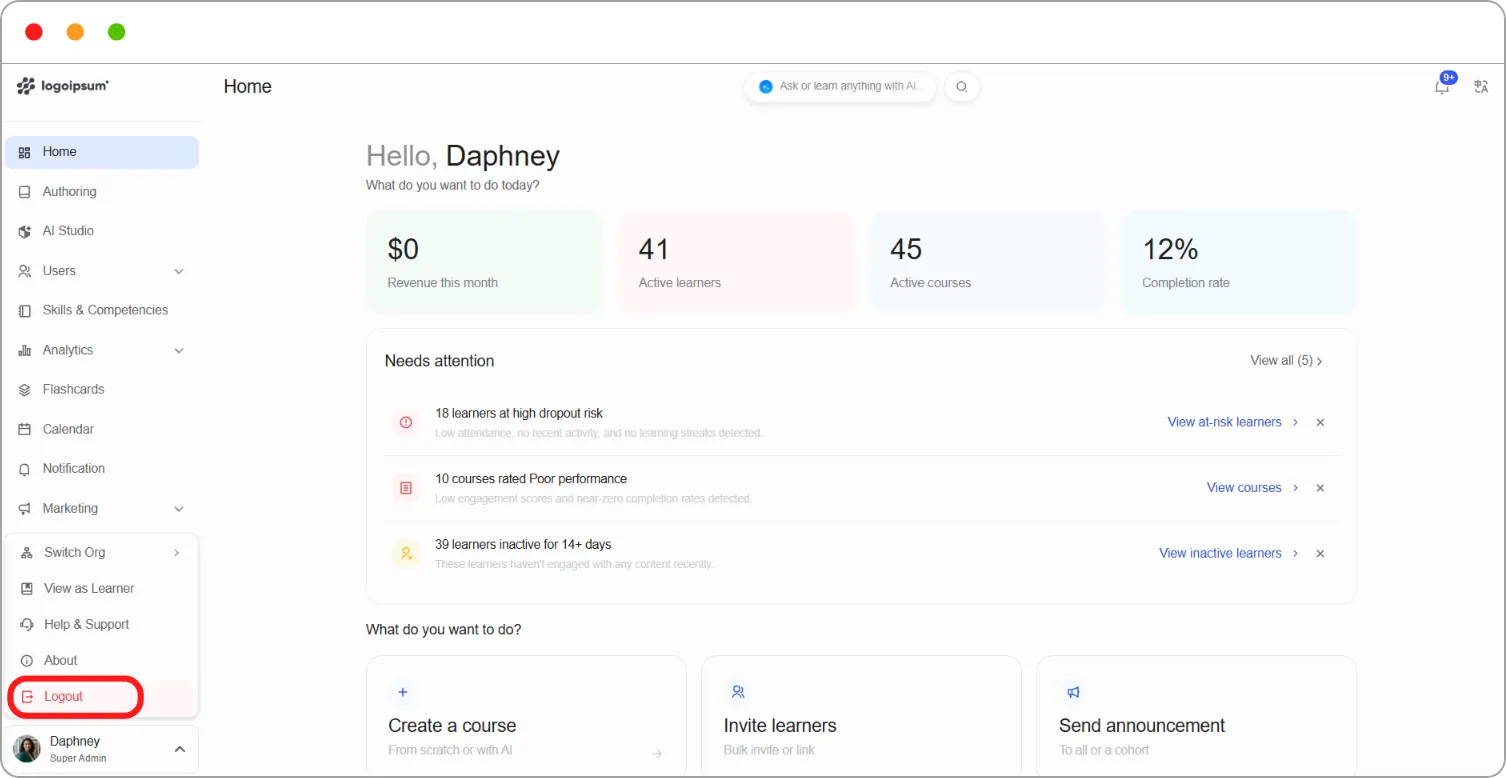Click the arrow on Create a course card
This screenshot has height=778, width=1506.
657,753
